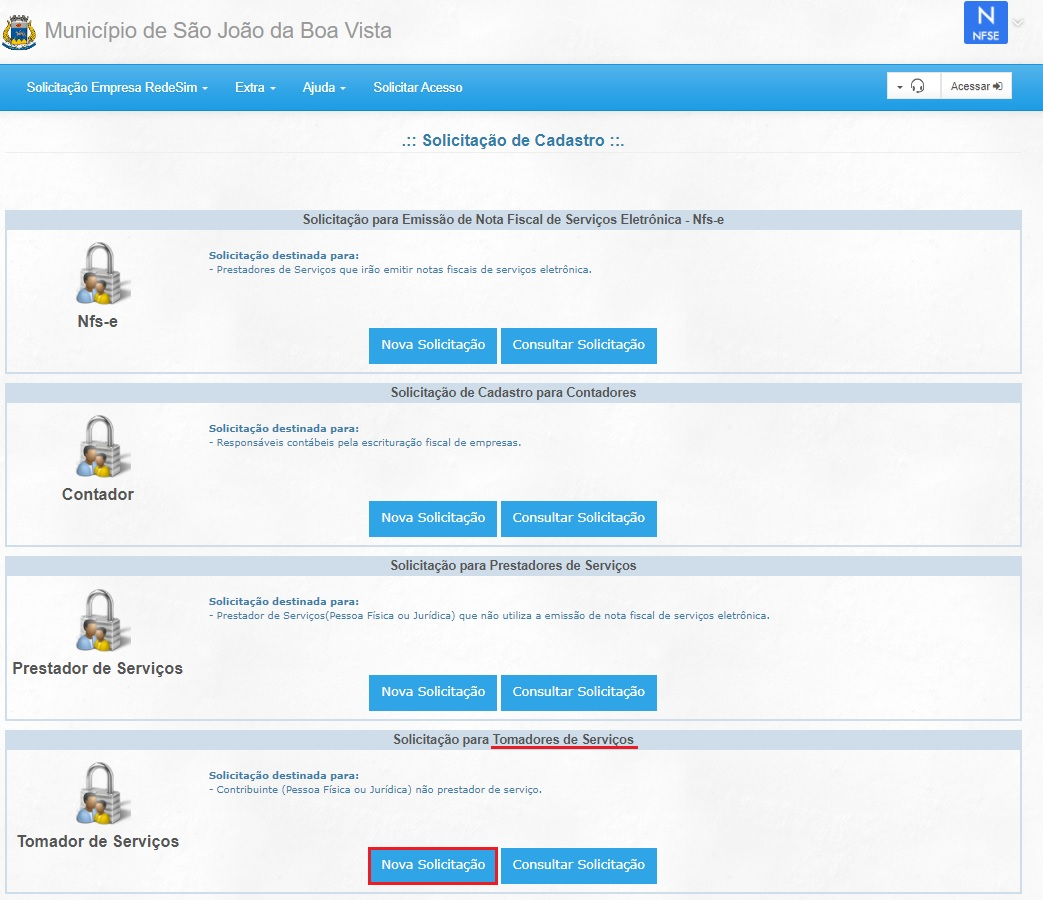1043x900 pixels.
Task: Click the Contador padlock icon
Action: [103, 447]
